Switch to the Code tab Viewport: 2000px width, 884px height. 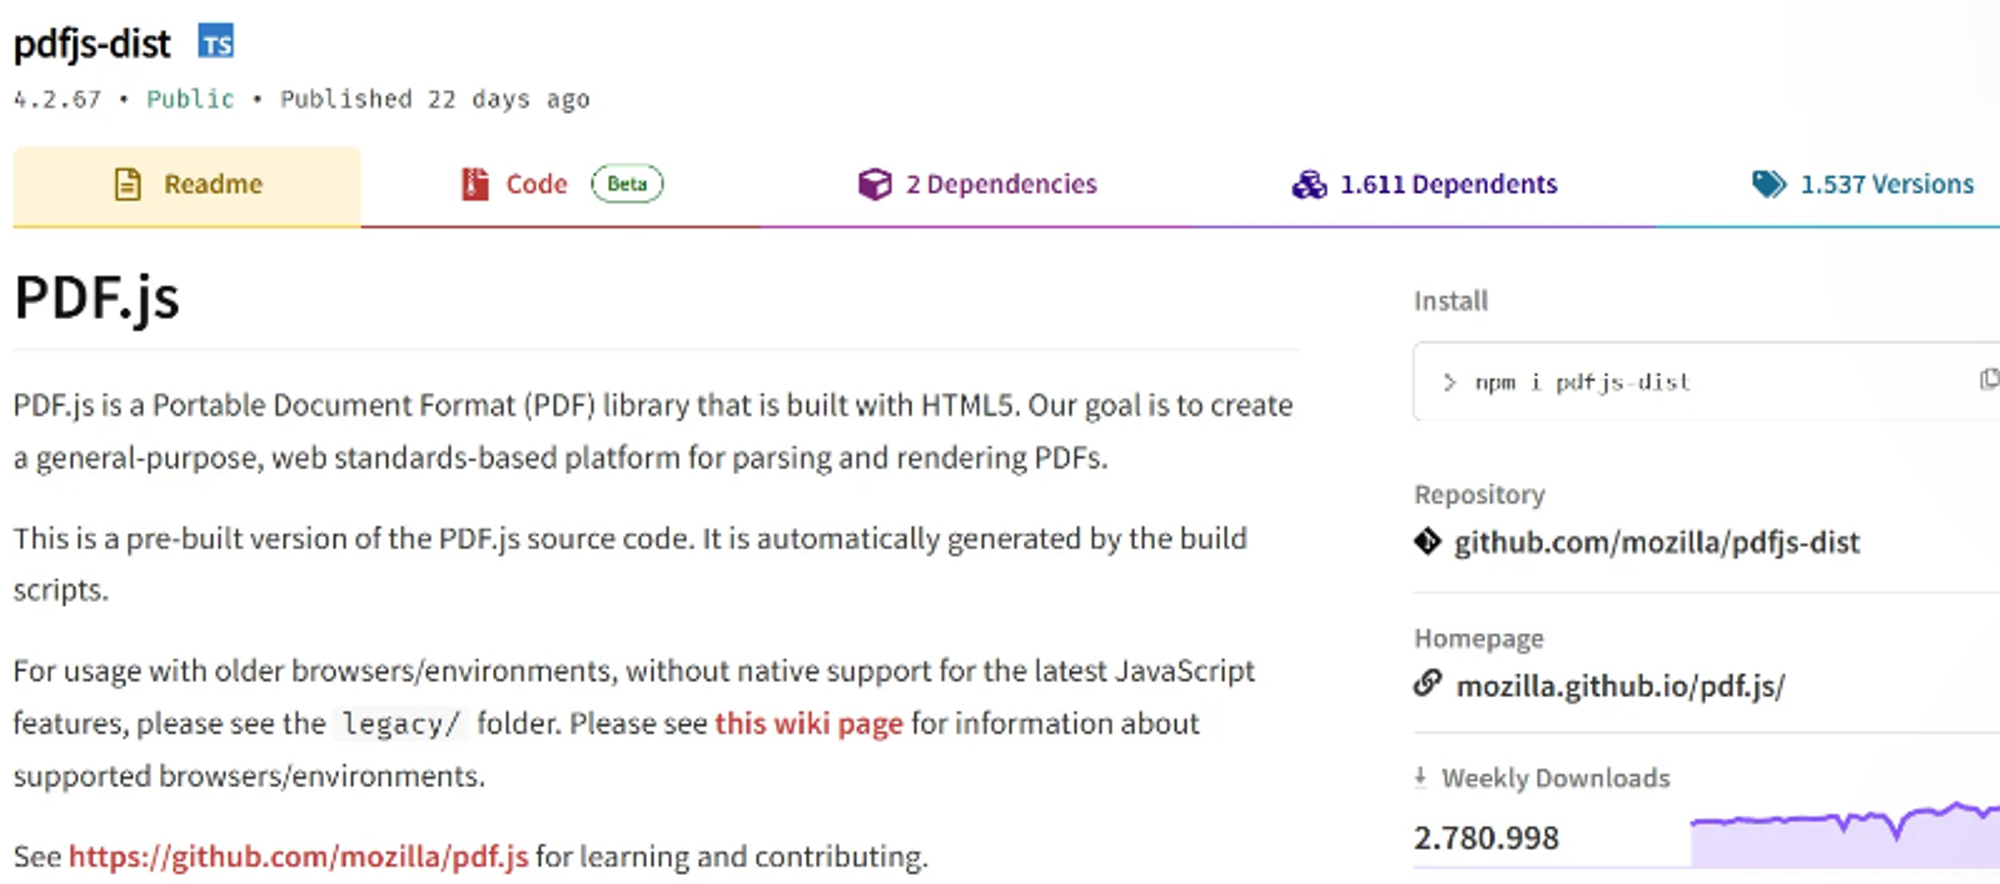tap(561, 185)
